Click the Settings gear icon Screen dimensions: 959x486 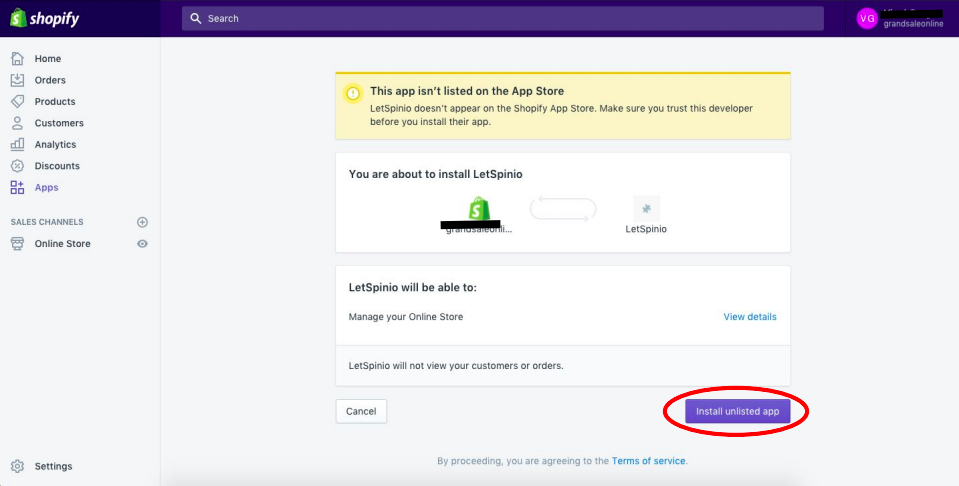click(17, 466)
